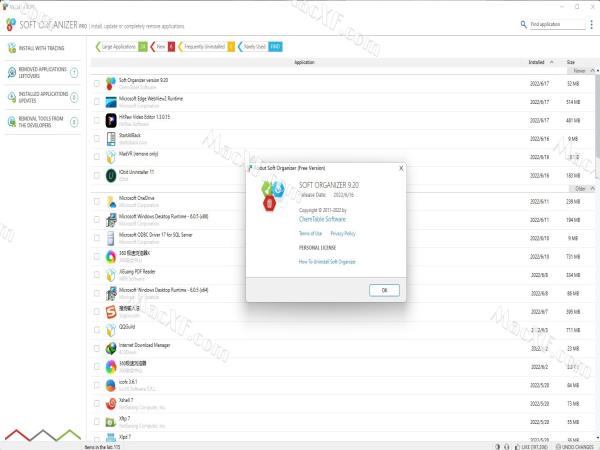Viewport: 600px width, 450px height.
Task: Select the Microsoft Edge WebView2 Runtime icon
Action: pos(111,102)
